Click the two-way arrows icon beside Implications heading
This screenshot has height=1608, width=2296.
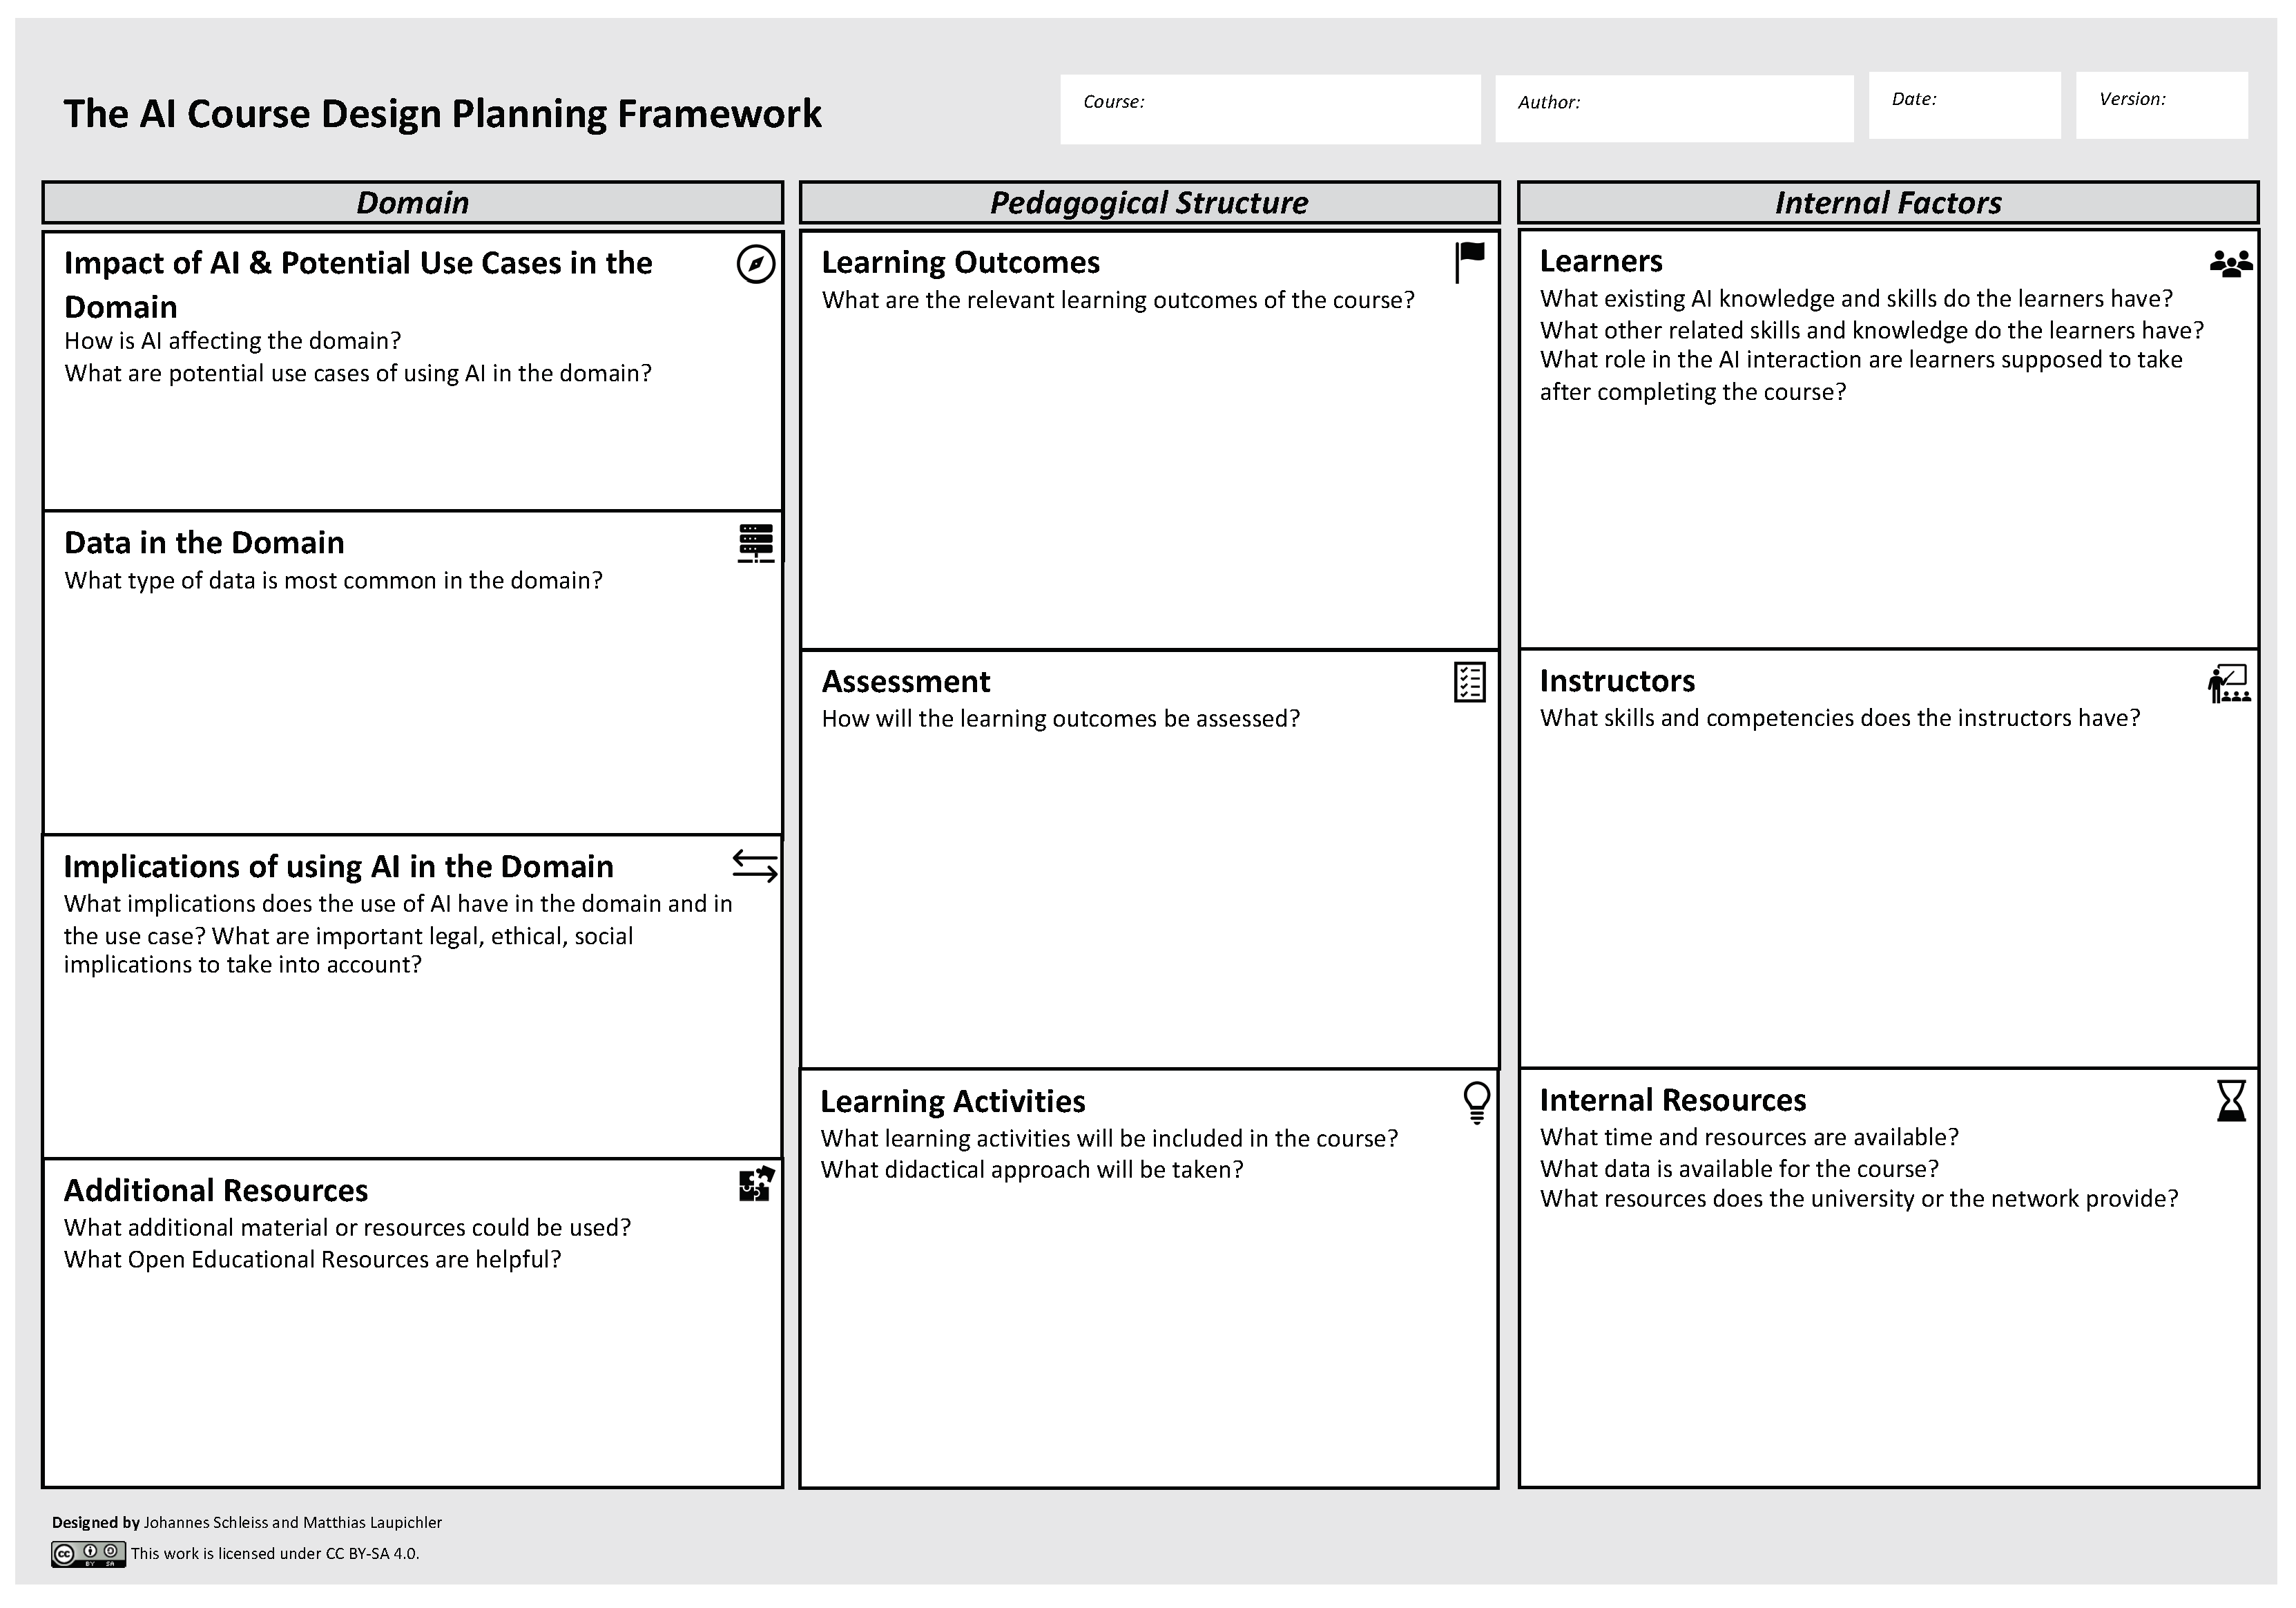[754, 866]
